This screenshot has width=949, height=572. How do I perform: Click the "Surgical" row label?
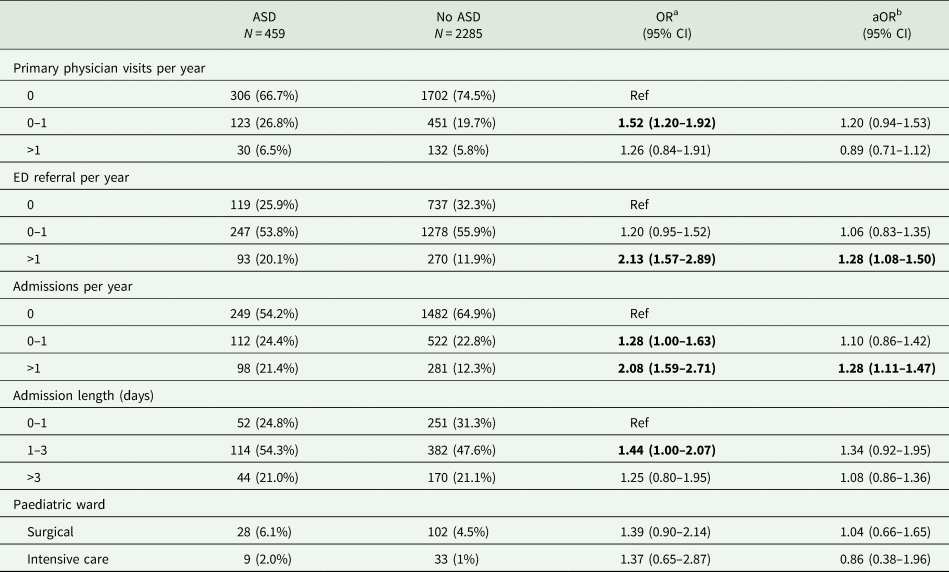pyautogui.click(x=52, y=534)
